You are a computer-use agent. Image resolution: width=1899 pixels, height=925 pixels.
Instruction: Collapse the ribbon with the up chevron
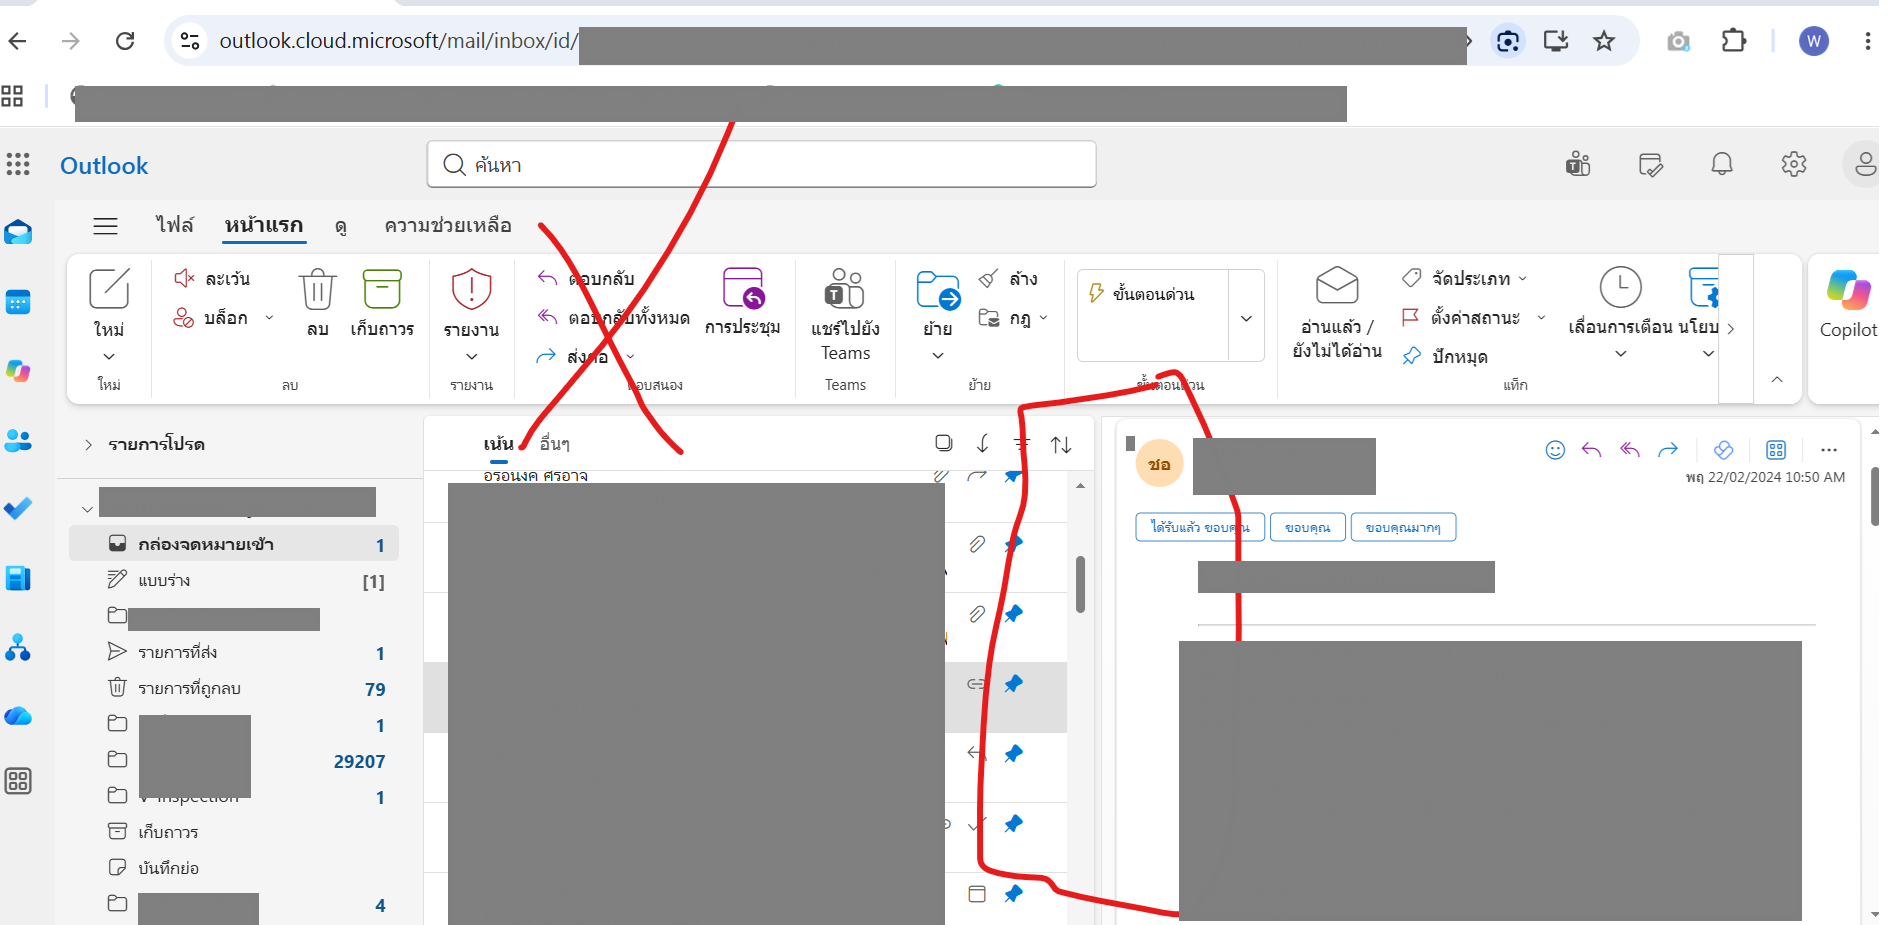coord(1777,379)
